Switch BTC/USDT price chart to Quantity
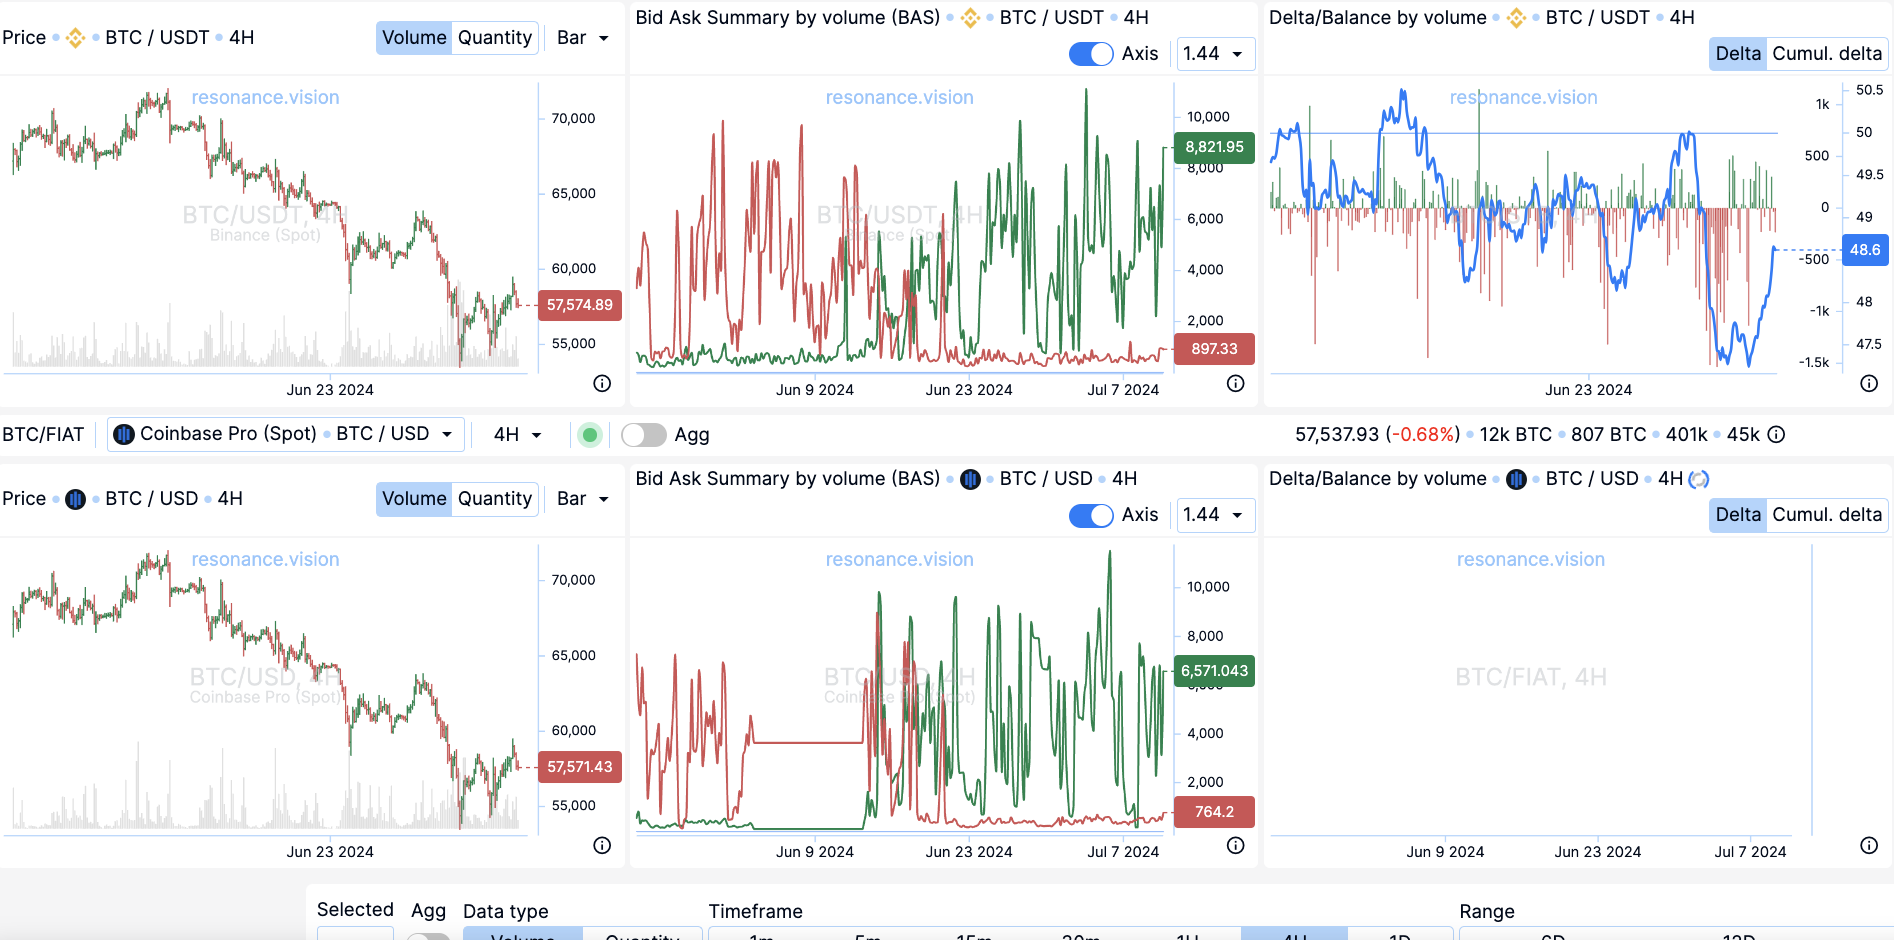Screen dimensions: 1894x940 [494, 38]
